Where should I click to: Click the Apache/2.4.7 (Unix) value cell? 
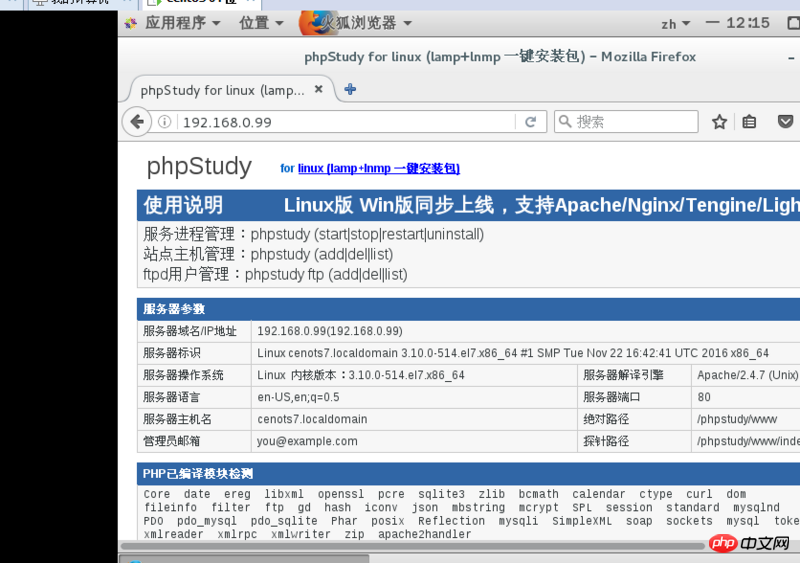[747, 375]
